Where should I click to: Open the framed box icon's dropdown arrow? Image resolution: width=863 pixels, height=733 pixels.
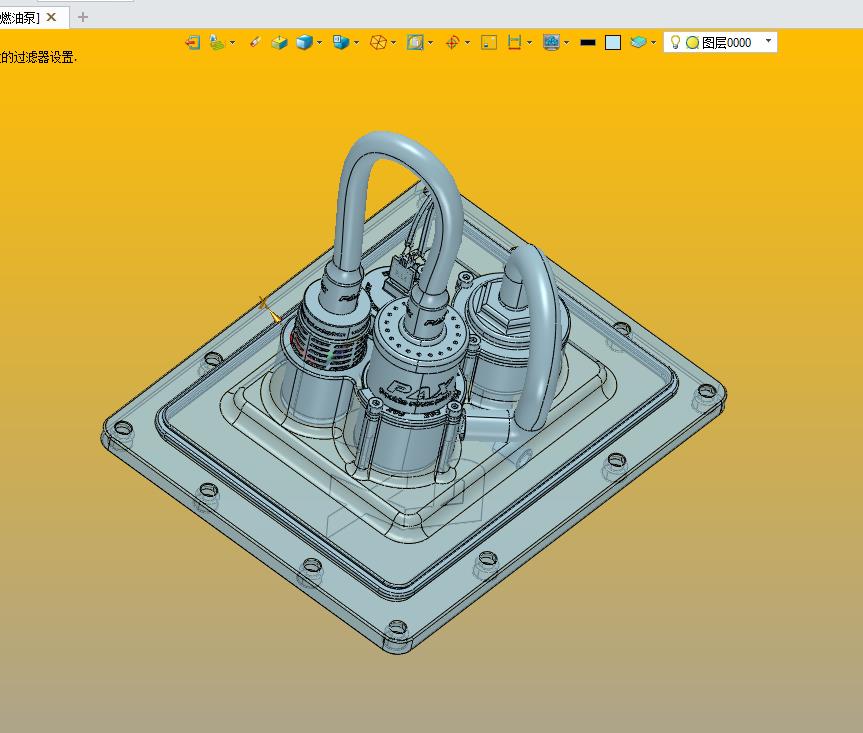[430, 42]
